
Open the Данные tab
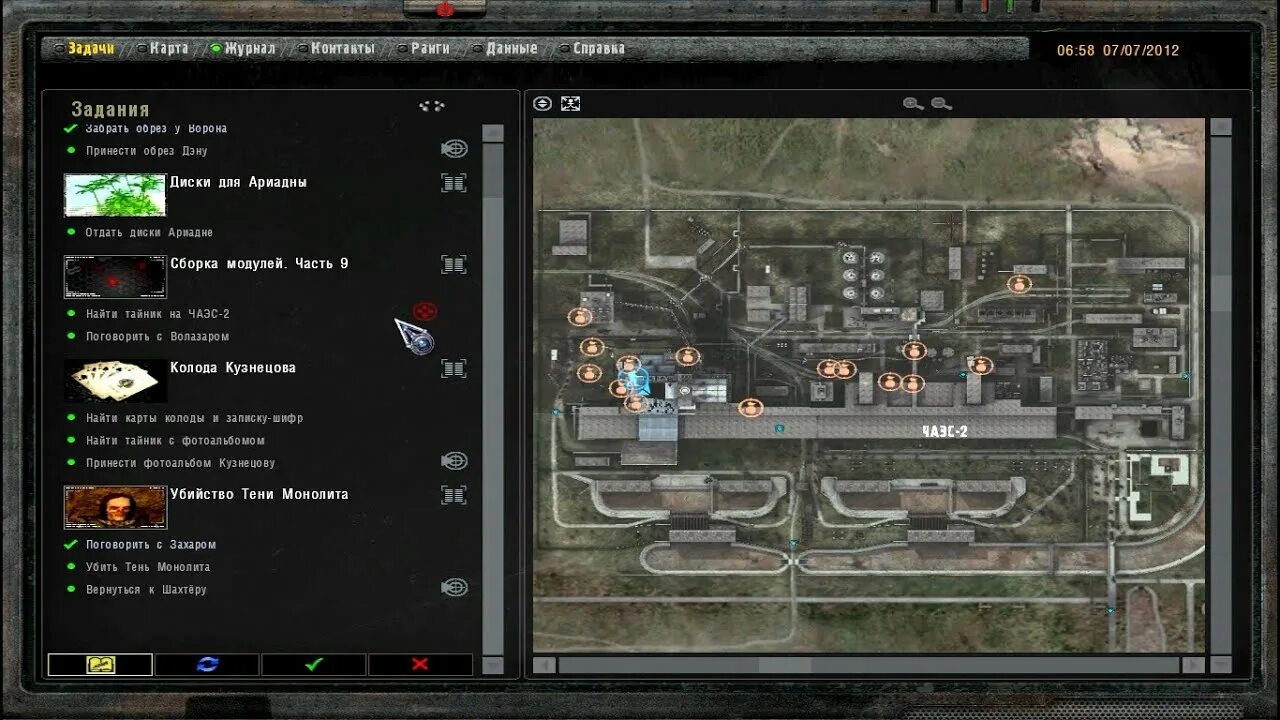click(x=512, y=48)
